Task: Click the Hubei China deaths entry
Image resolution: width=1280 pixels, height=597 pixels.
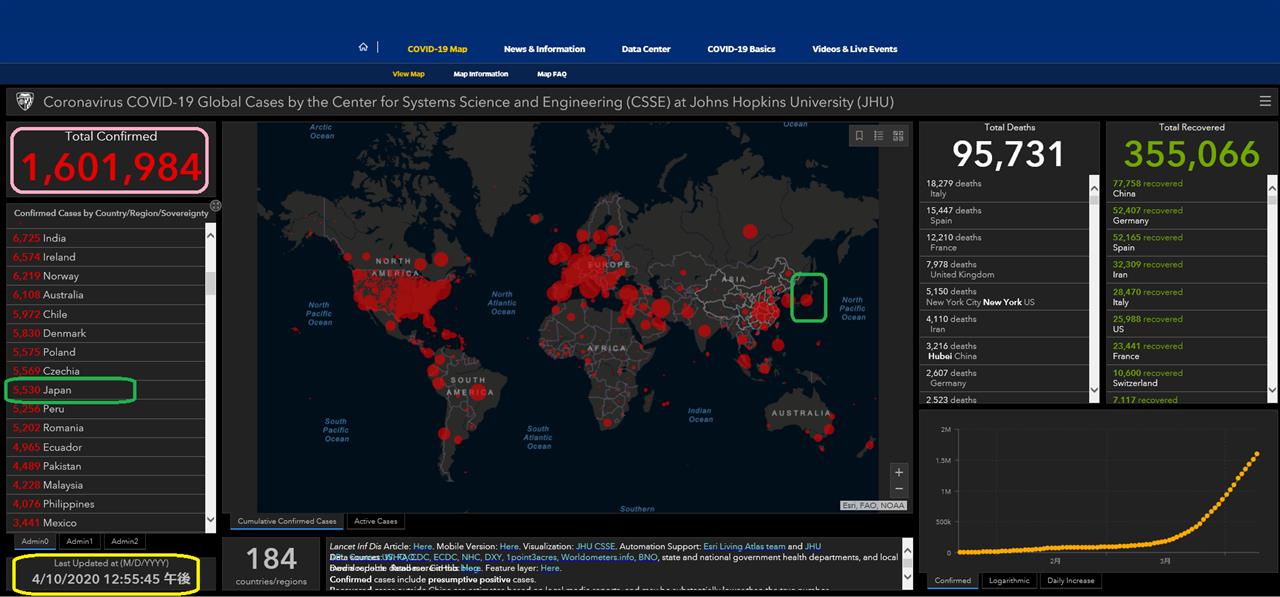Action: [x=1003, y=351]
